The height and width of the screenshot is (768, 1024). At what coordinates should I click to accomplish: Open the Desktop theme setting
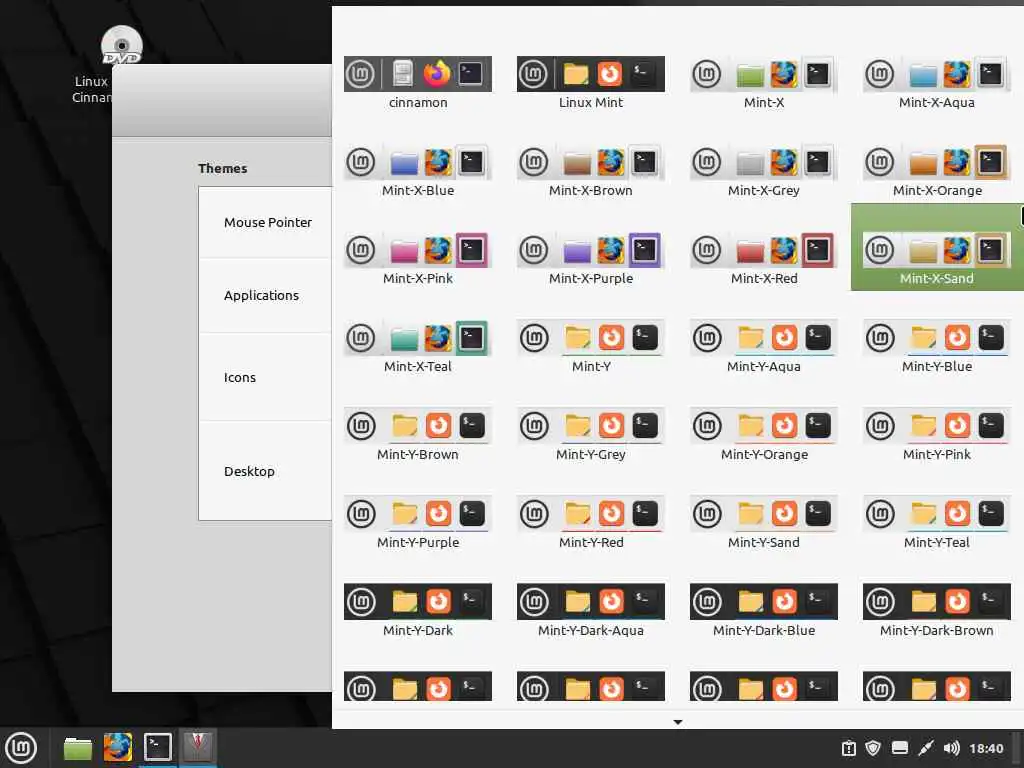point(266,471)
